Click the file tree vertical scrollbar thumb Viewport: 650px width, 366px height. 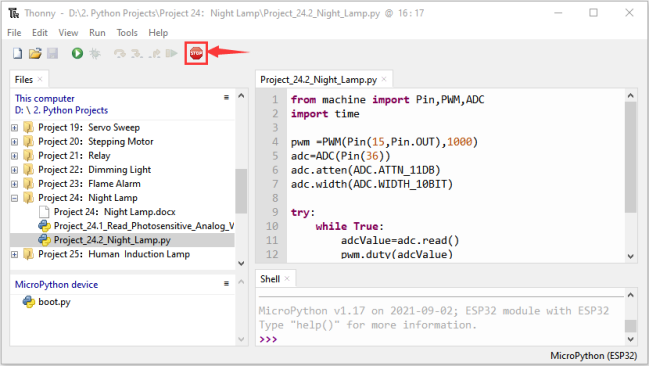click(x=241, y=191)
